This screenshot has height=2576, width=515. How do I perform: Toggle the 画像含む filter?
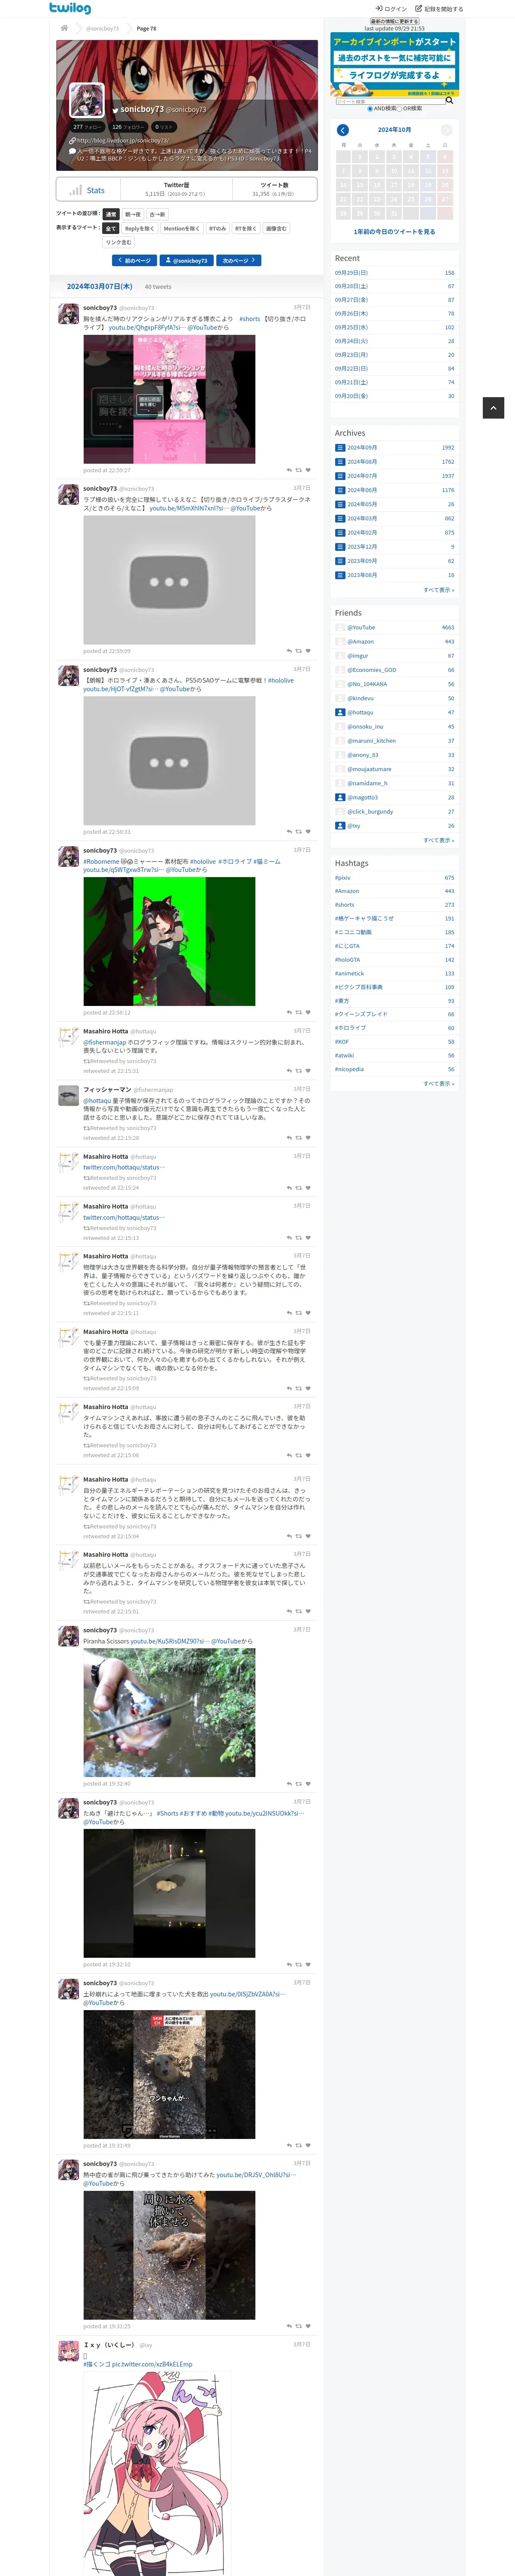(276, 228)
